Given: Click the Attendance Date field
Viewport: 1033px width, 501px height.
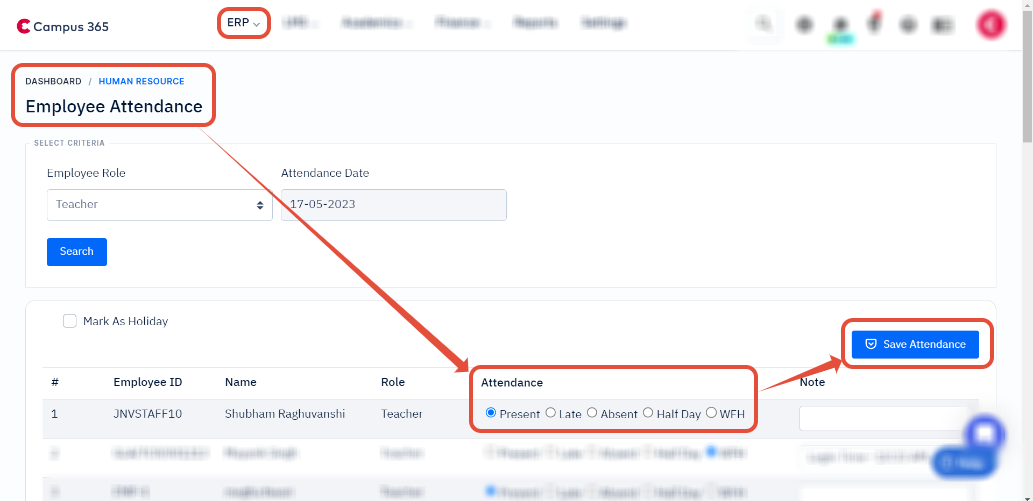Looking at the screenshot, I should (x=393, y=204).
